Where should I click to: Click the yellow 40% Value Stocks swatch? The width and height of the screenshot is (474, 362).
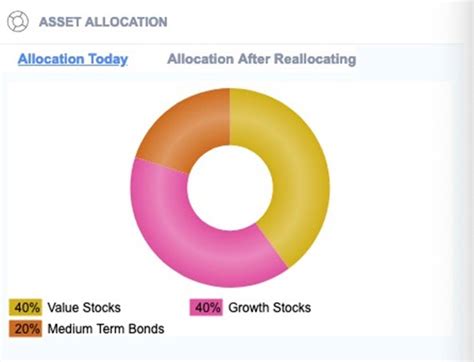26,307
